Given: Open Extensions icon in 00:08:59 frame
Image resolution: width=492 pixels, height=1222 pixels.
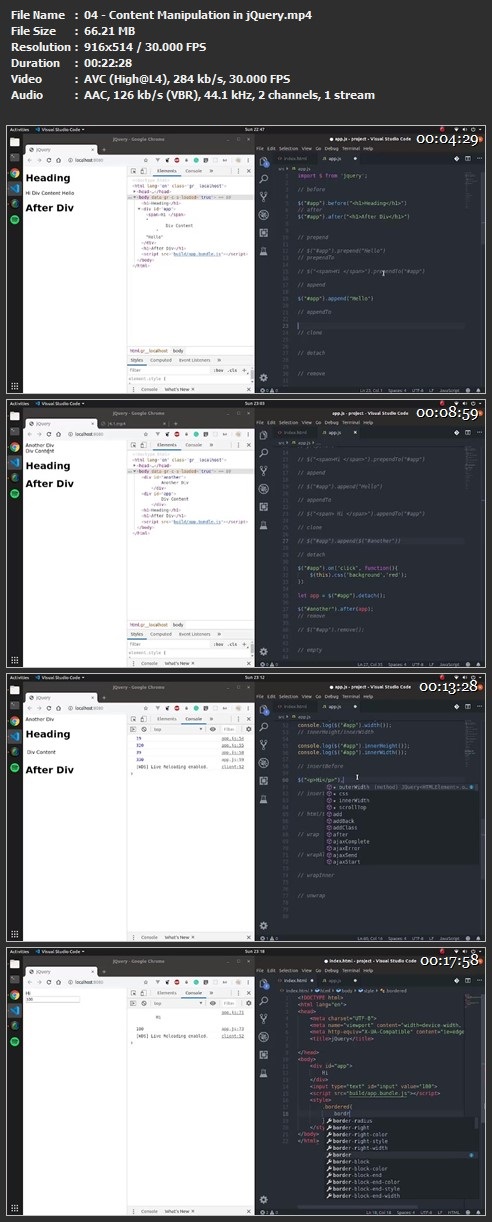Looking at the screenshot, I should click(x=264, y=507).
